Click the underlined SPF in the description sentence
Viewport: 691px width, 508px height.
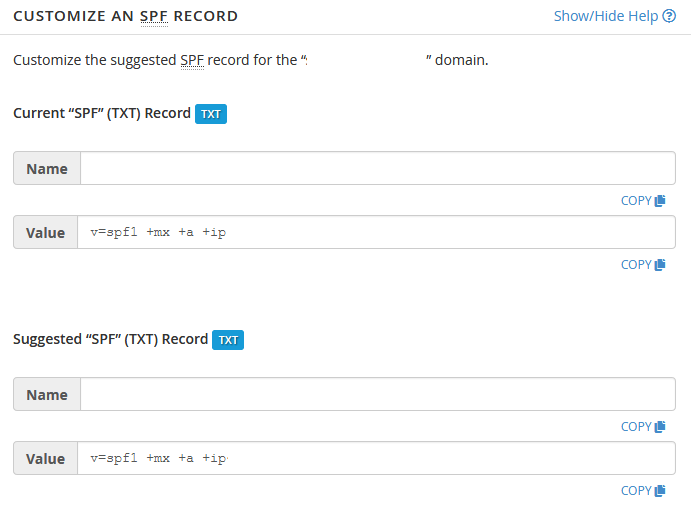192,60
